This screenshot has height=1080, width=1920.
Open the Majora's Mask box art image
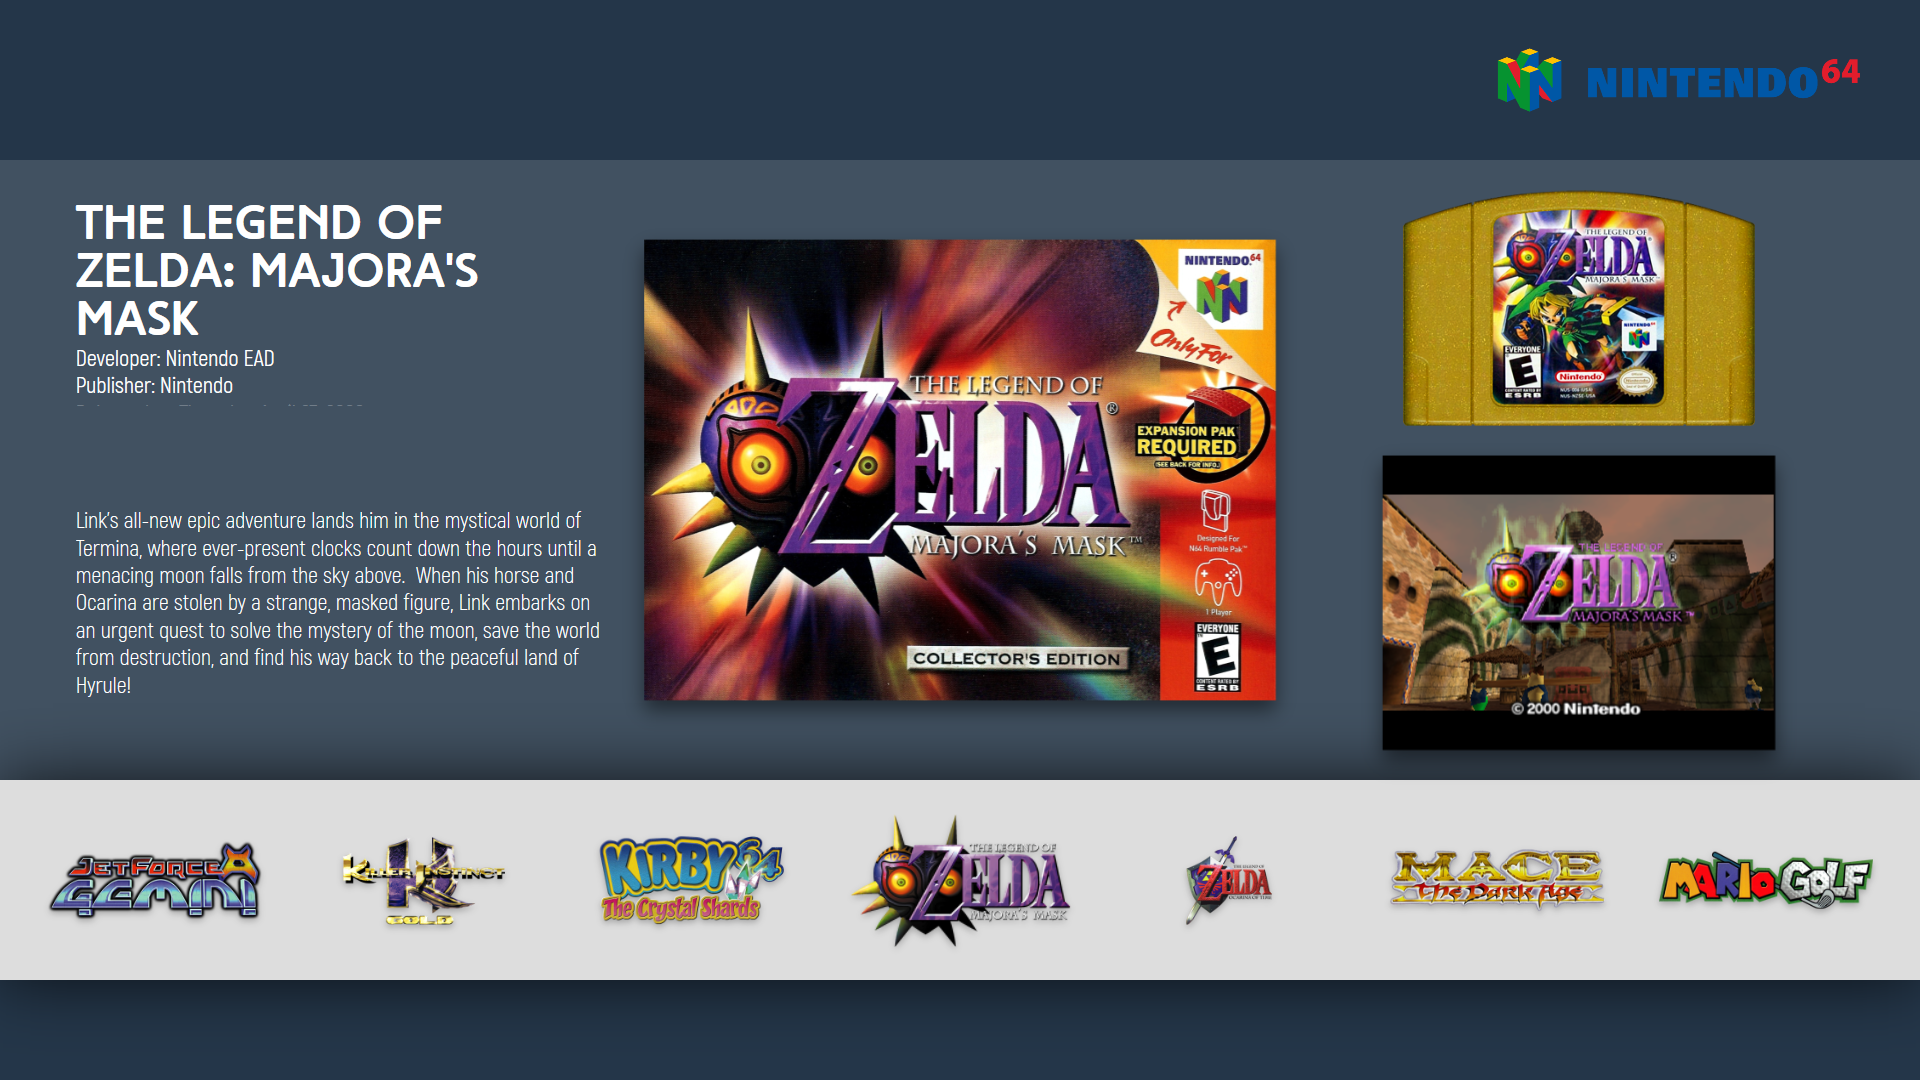pyautogui.click(x=960, y=470)
